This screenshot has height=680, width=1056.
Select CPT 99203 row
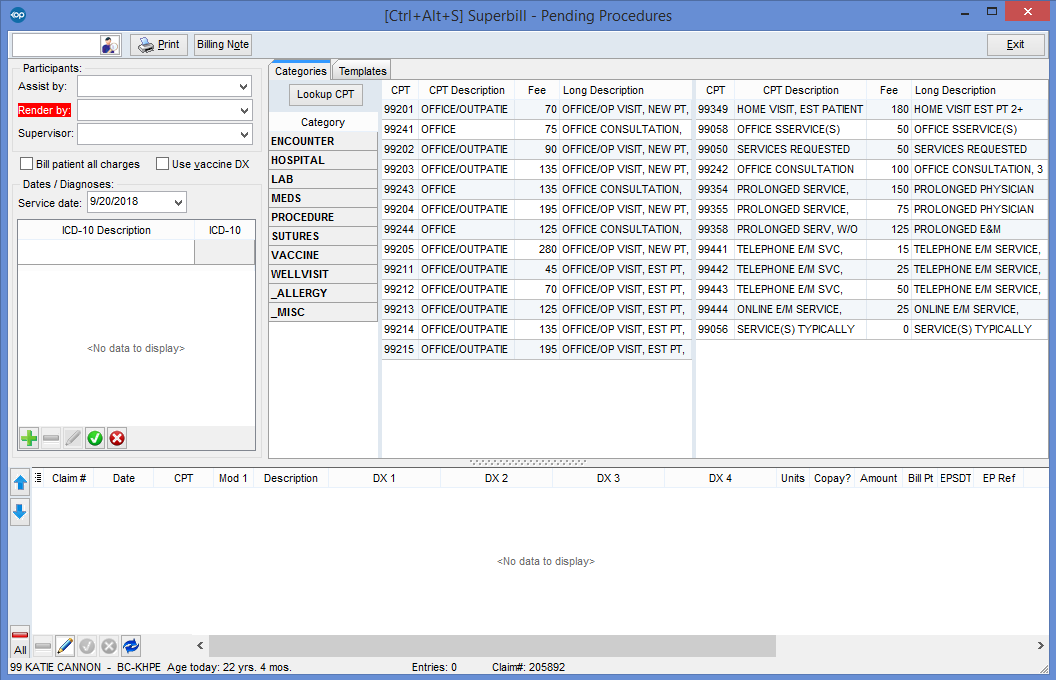536,169
